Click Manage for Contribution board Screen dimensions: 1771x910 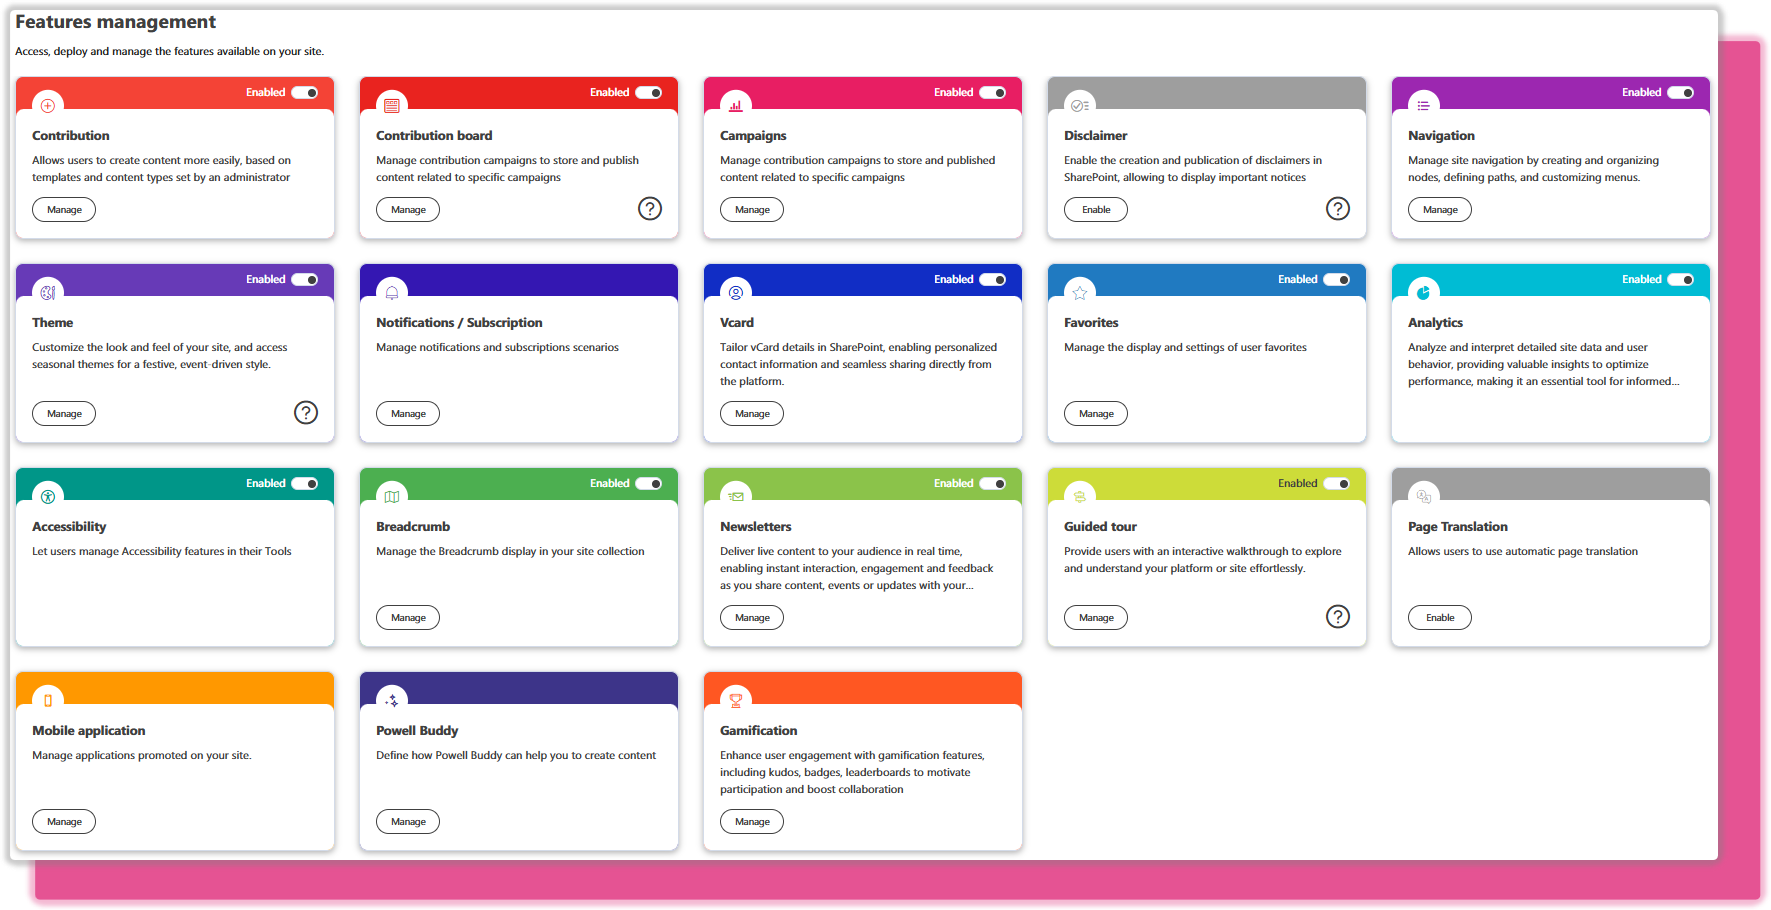coord(408,209)
